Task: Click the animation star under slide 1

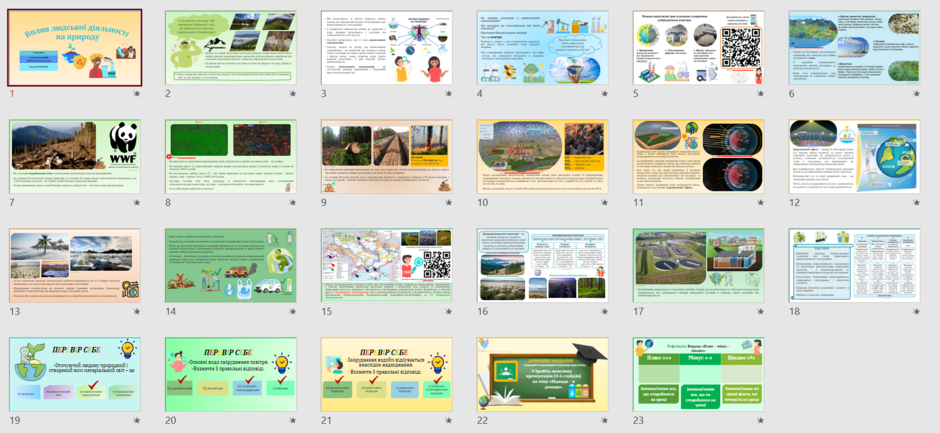Action: coord(137,94)
